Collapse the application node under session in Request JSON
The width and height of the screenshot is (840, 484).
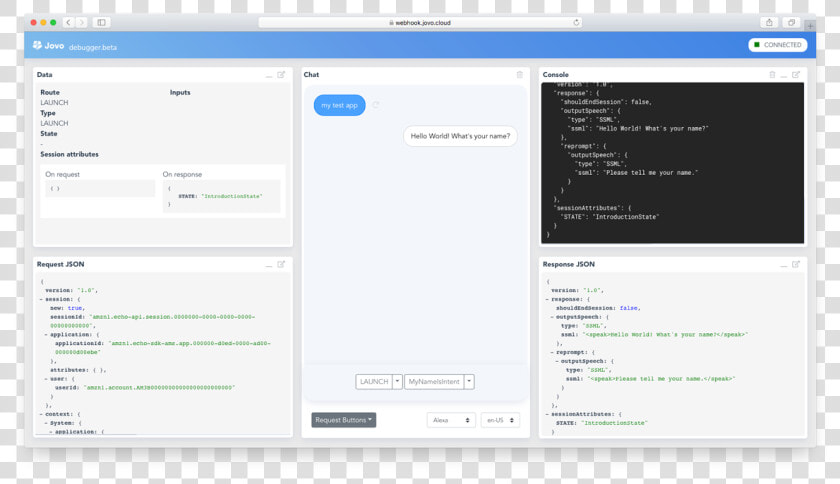(x=46, y=334)
